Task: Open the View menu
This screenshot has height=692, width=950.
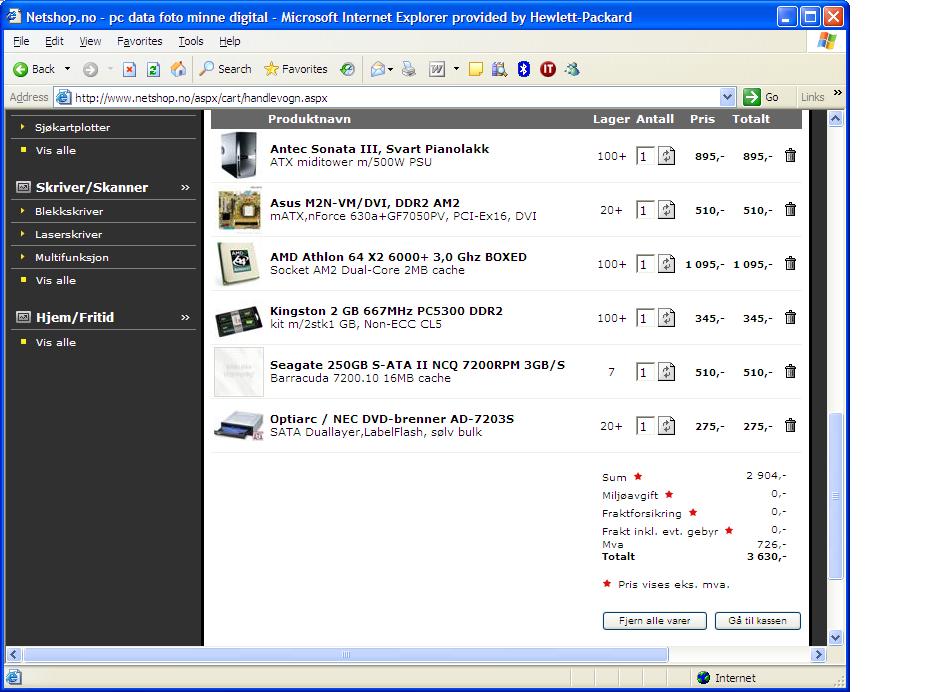Action: [90, 41]
